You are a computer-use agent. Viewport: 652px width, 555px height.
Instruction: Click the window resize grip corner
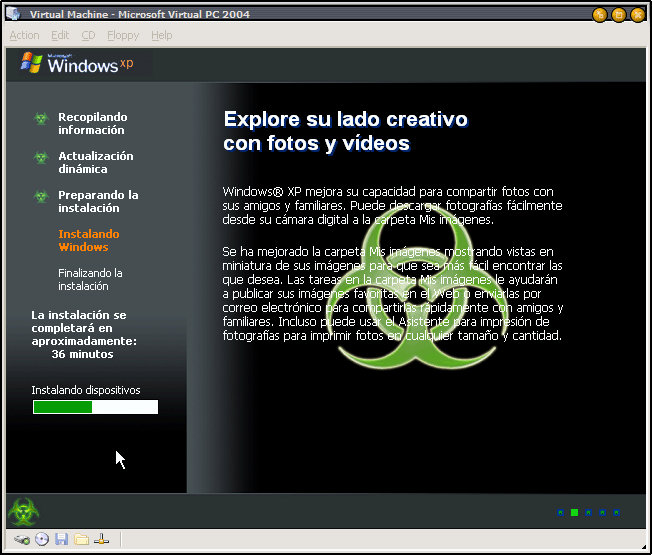(644, 547)
